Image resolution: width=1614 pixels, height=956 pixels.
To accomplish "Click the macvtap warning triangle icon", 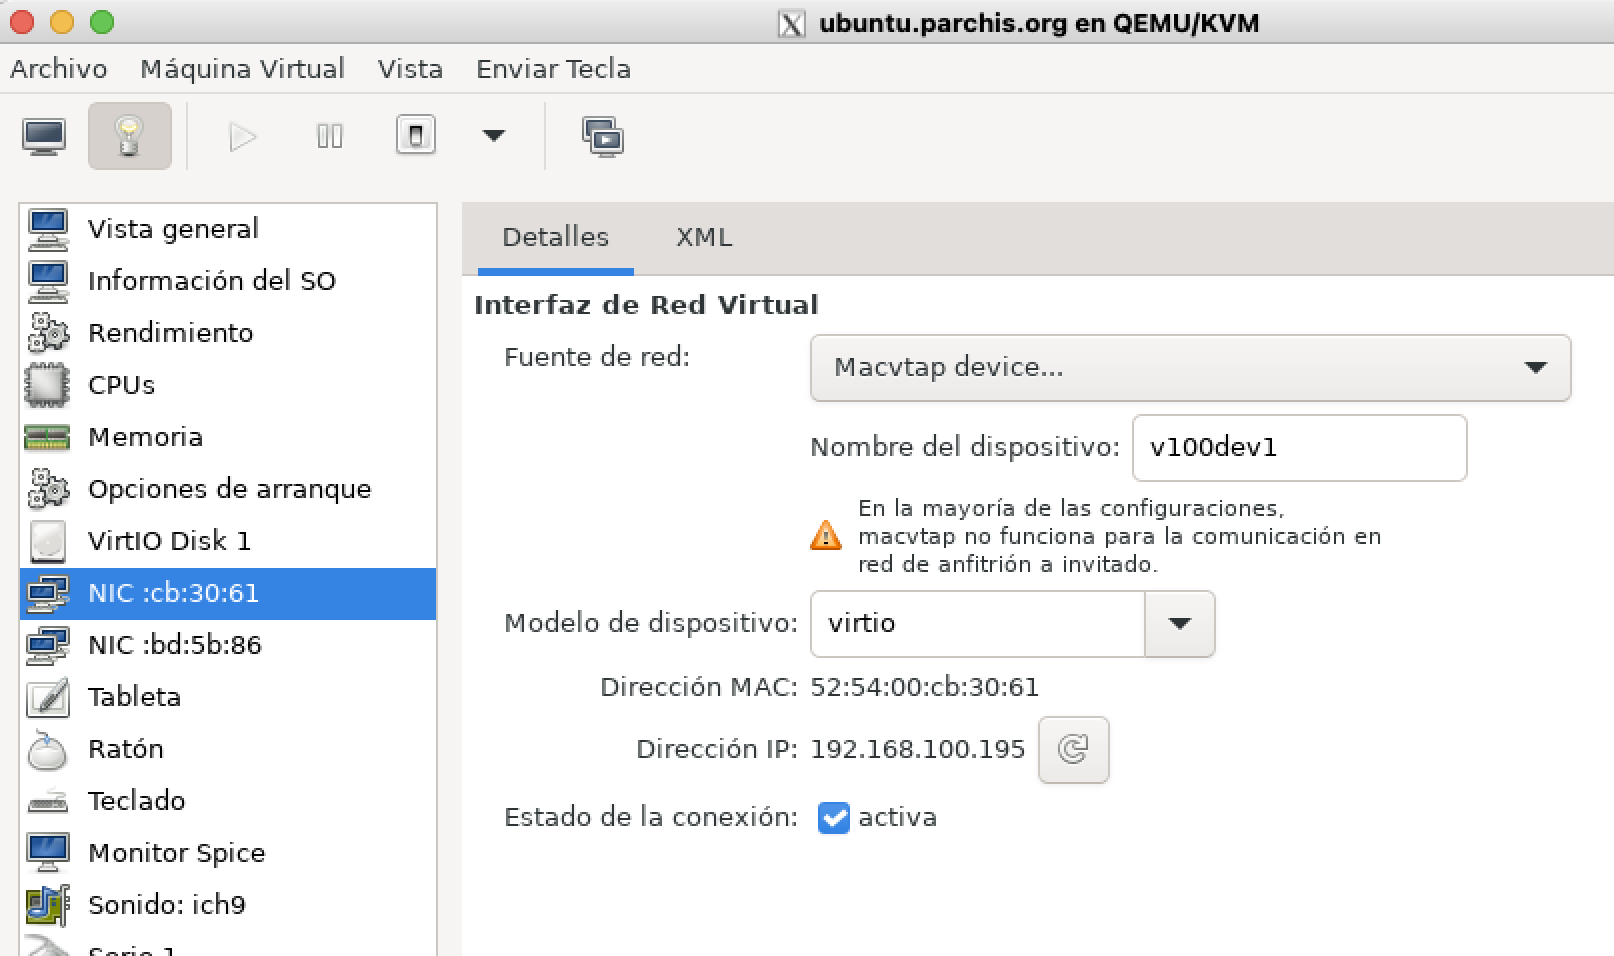I will [826, 536].
